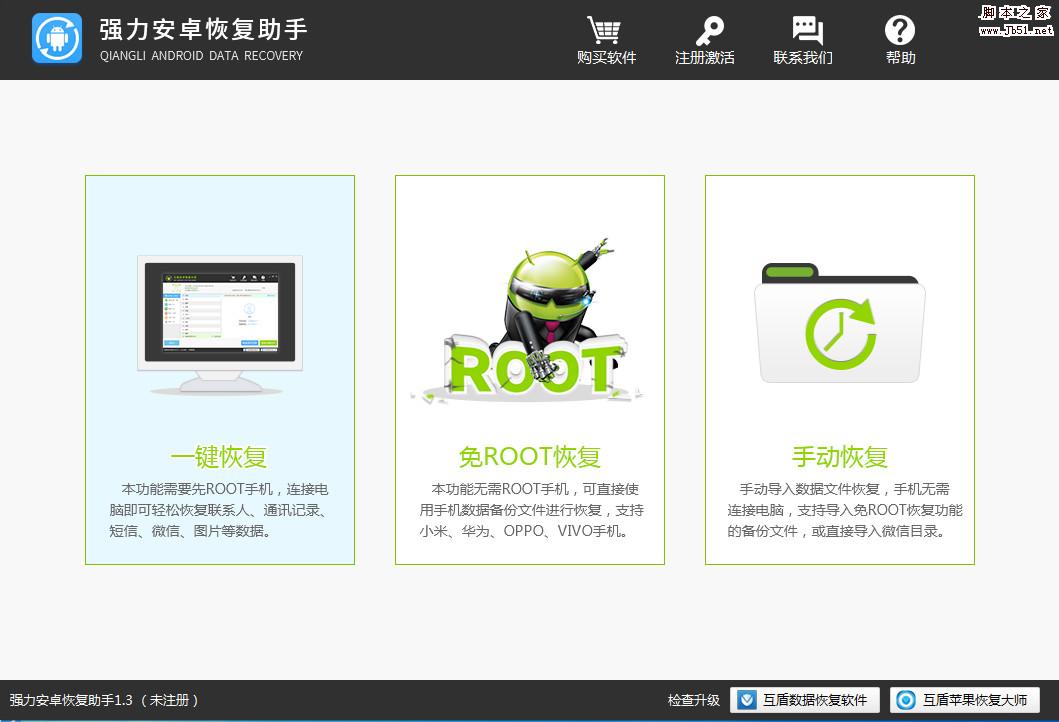This screenshot has width=1059, height=722.
Task: Choose the 一键恢复 heading
Action: [x=219, y=457]
